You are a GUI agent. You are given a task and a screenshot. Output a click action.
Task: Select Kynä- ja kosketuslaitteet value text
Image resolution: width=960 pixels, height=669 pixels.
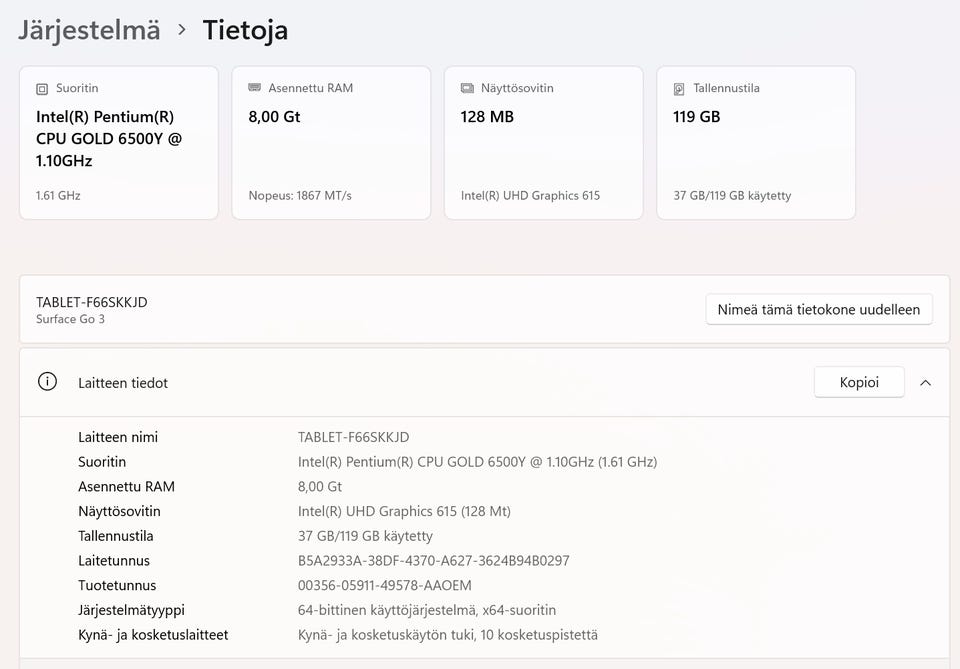pyautogui.click(x=448, y=635)
